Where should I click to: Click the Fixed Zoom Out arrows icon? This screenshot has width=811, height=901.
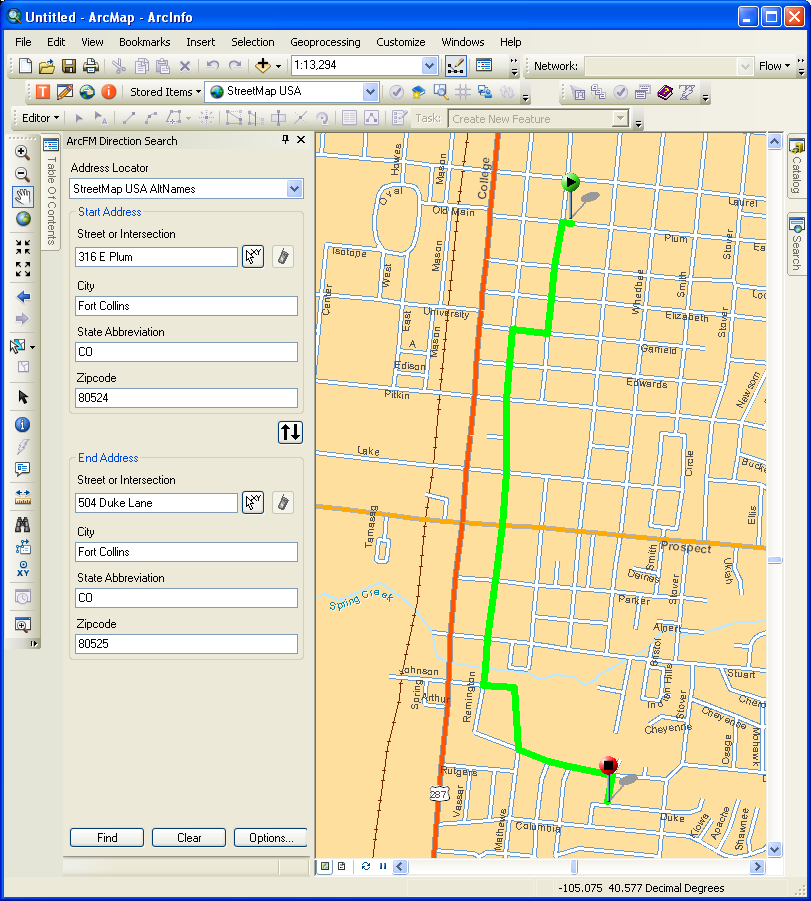(22, 269)
